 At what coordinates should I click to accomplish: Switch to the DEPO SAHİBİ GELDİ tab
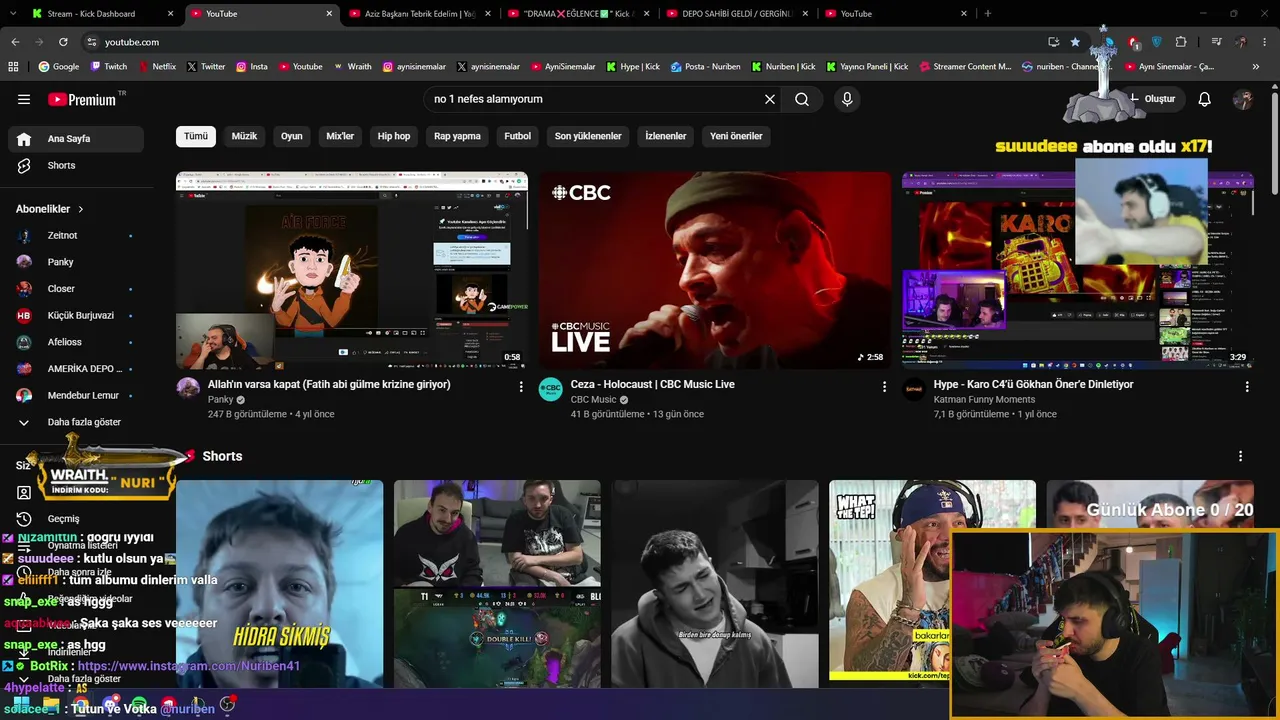click(737, 13)
